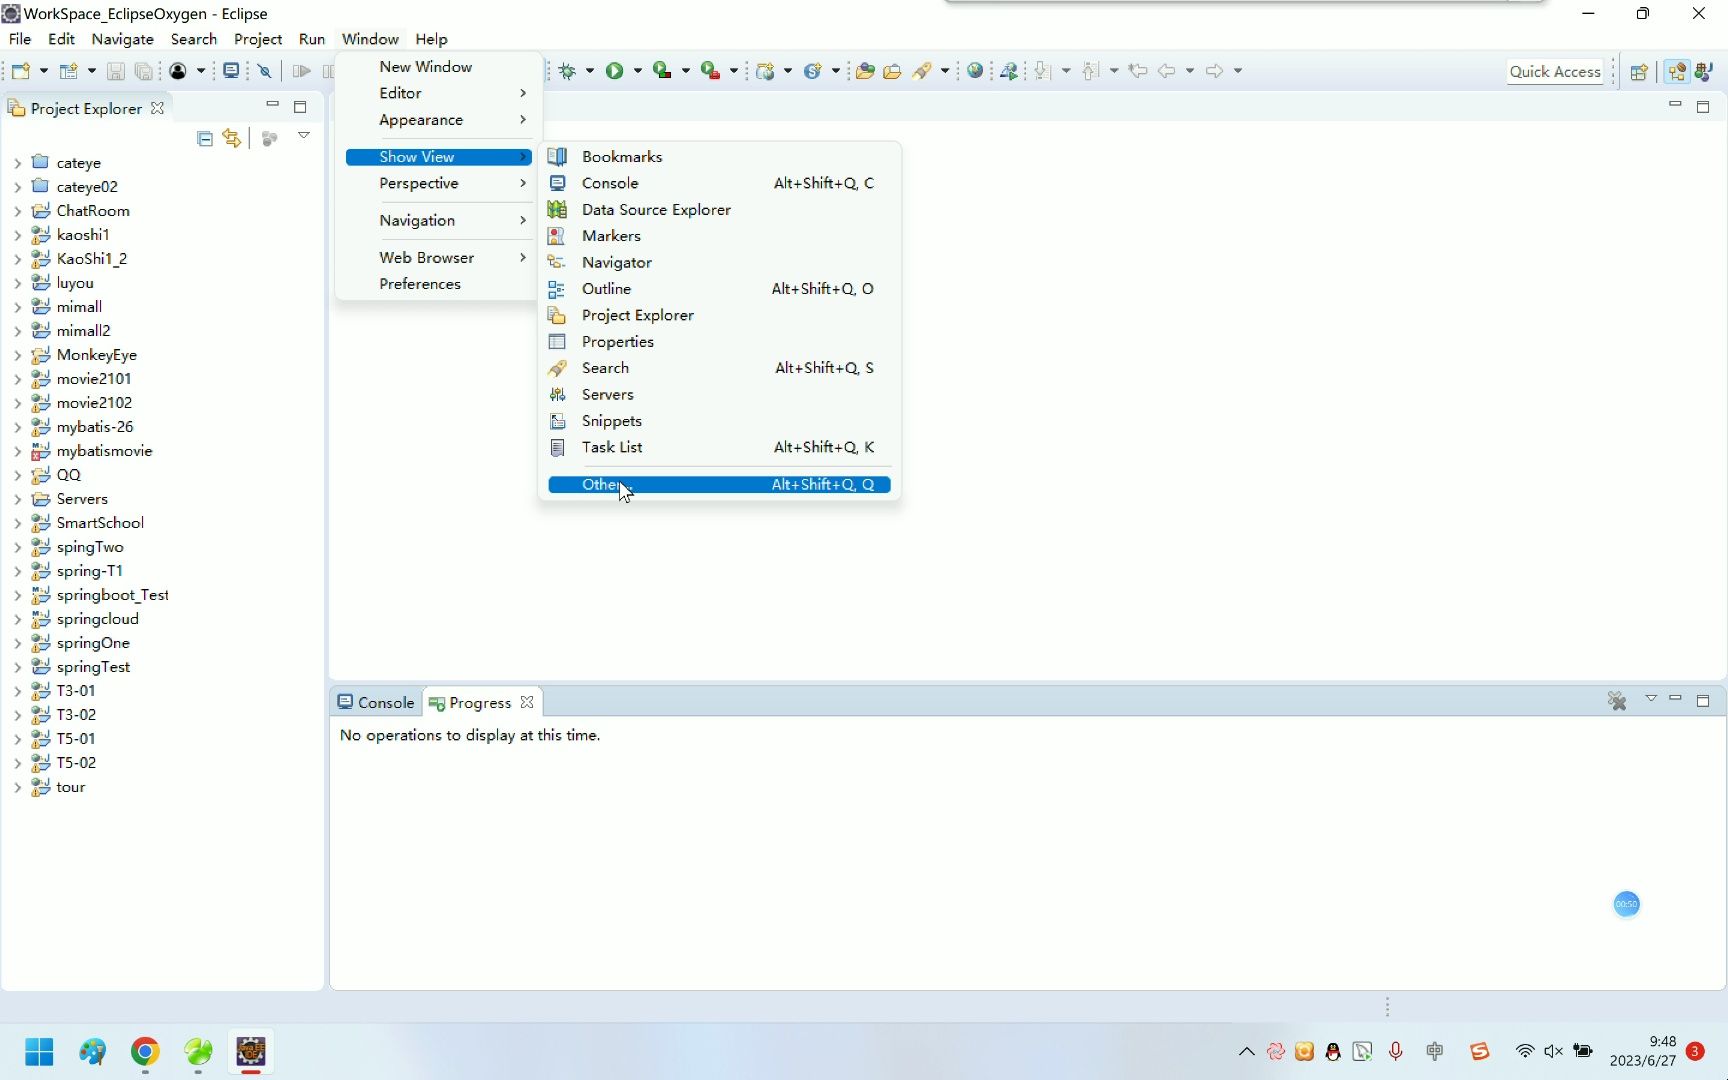Minimize the Project Explorer panel
Viewport: 1728px width, 1080px height.
(272, 105)
